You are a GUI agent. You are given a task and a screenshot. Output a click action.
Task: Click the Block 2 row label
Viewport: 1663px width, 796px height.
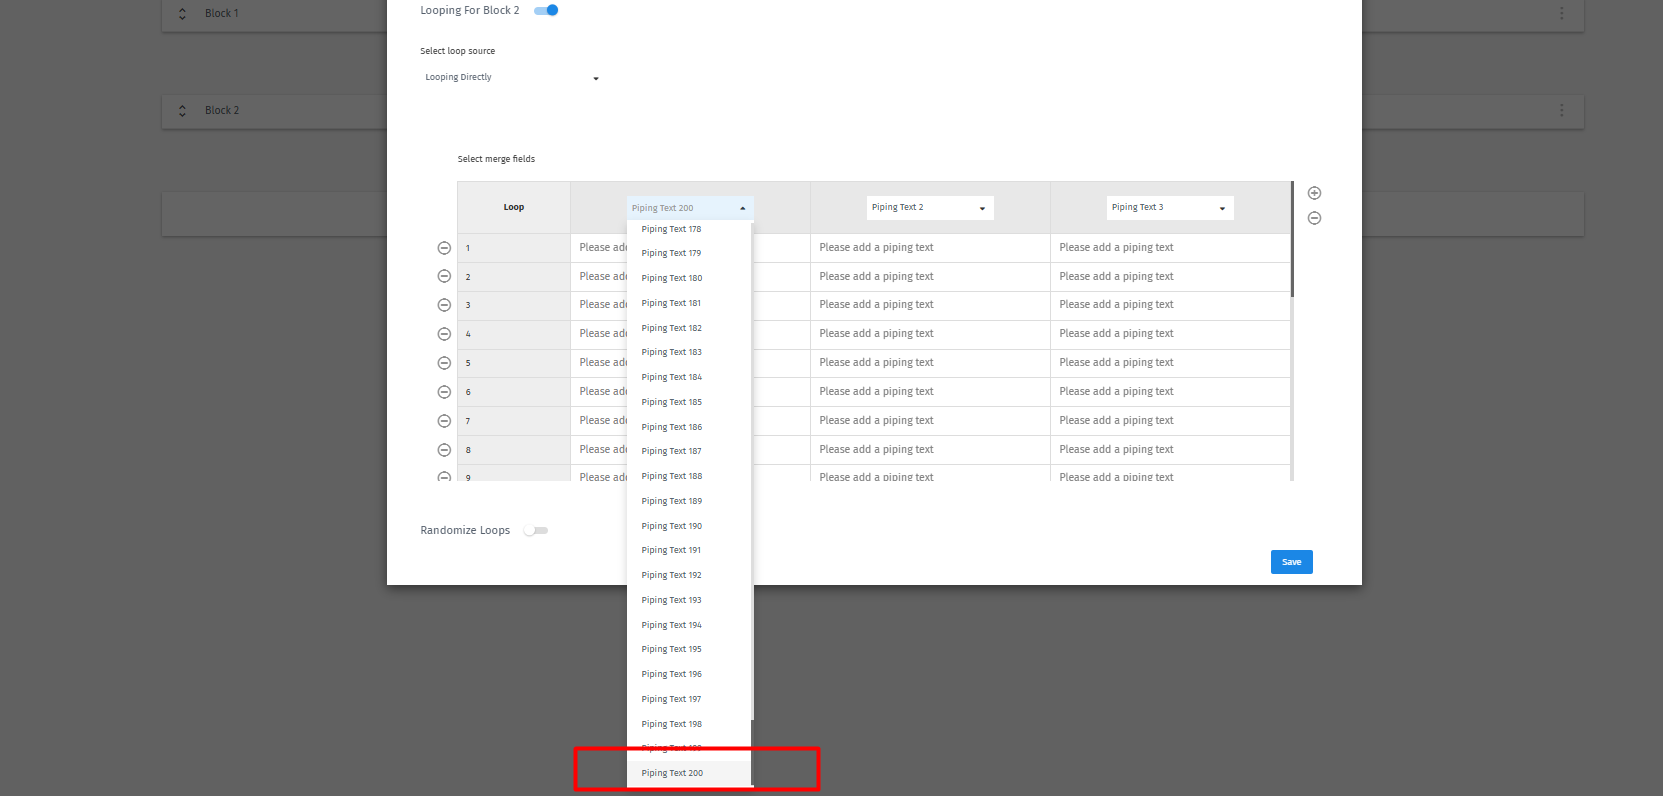[x=222, y=111]
